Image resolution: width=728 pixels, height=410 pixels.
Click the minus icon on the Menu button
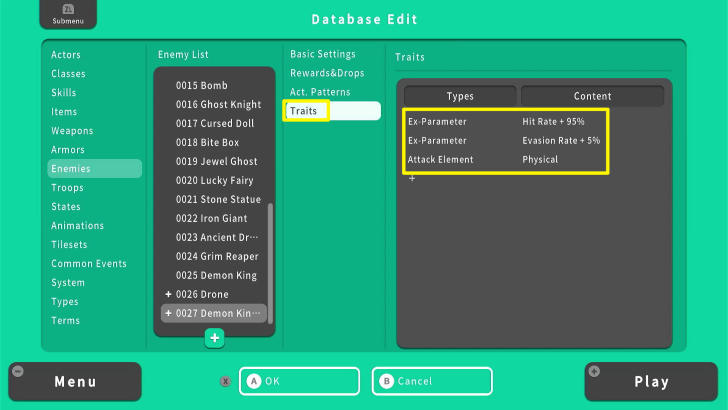click(x=18, y=371)
